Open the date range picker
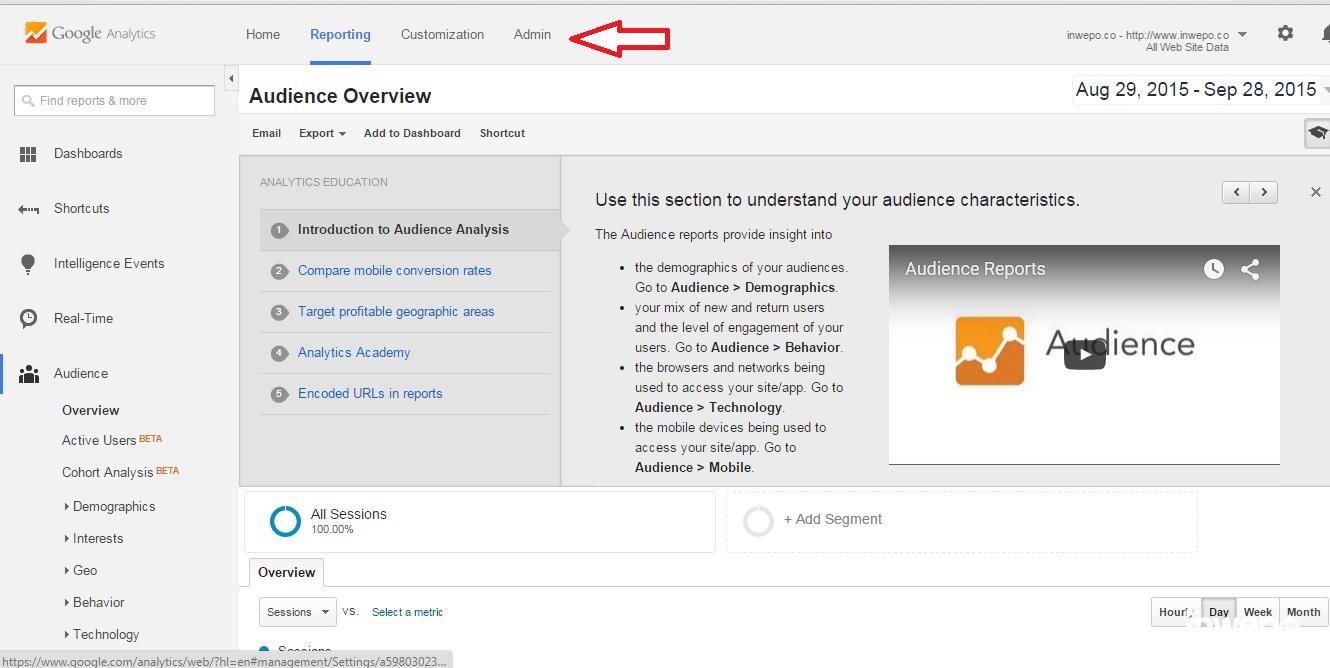 click(x=1200, y=90)
